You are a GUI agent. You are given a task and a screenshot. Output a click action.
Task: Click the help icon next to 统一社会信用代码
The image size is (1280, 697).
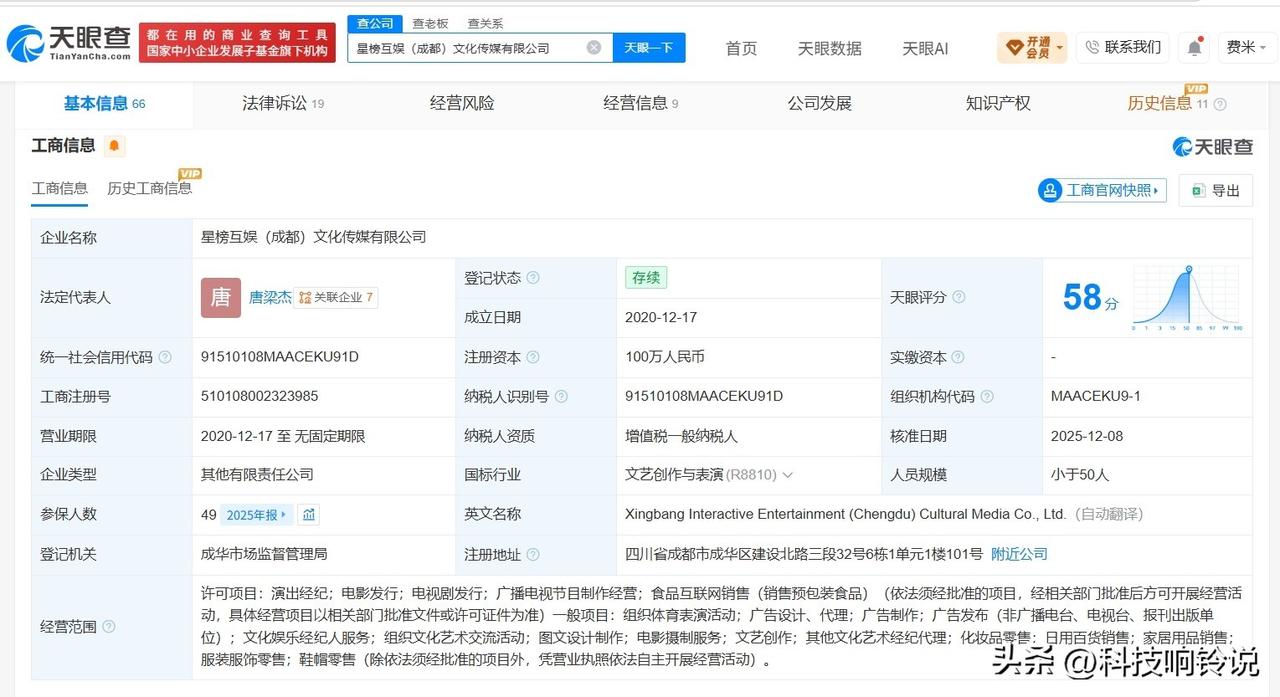tap(165, 357)
